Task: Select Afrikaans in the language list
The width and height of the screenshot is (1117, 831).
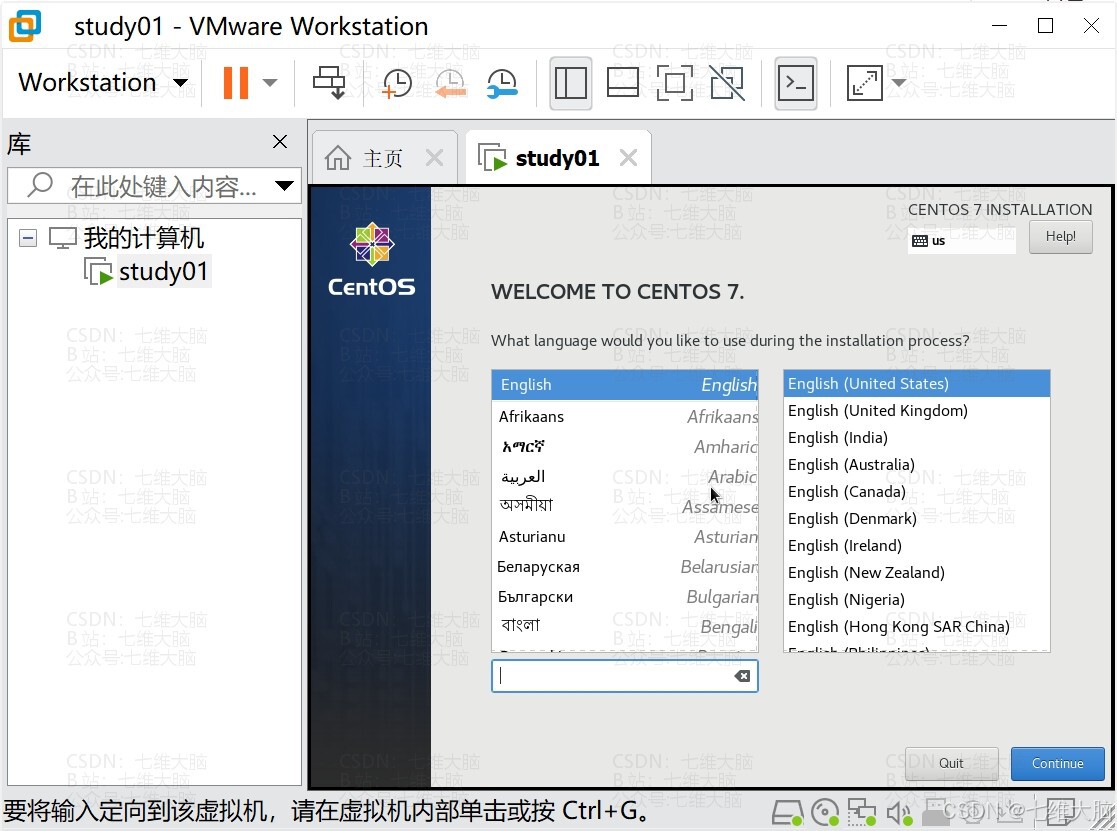Action: [x=625, y=417]
